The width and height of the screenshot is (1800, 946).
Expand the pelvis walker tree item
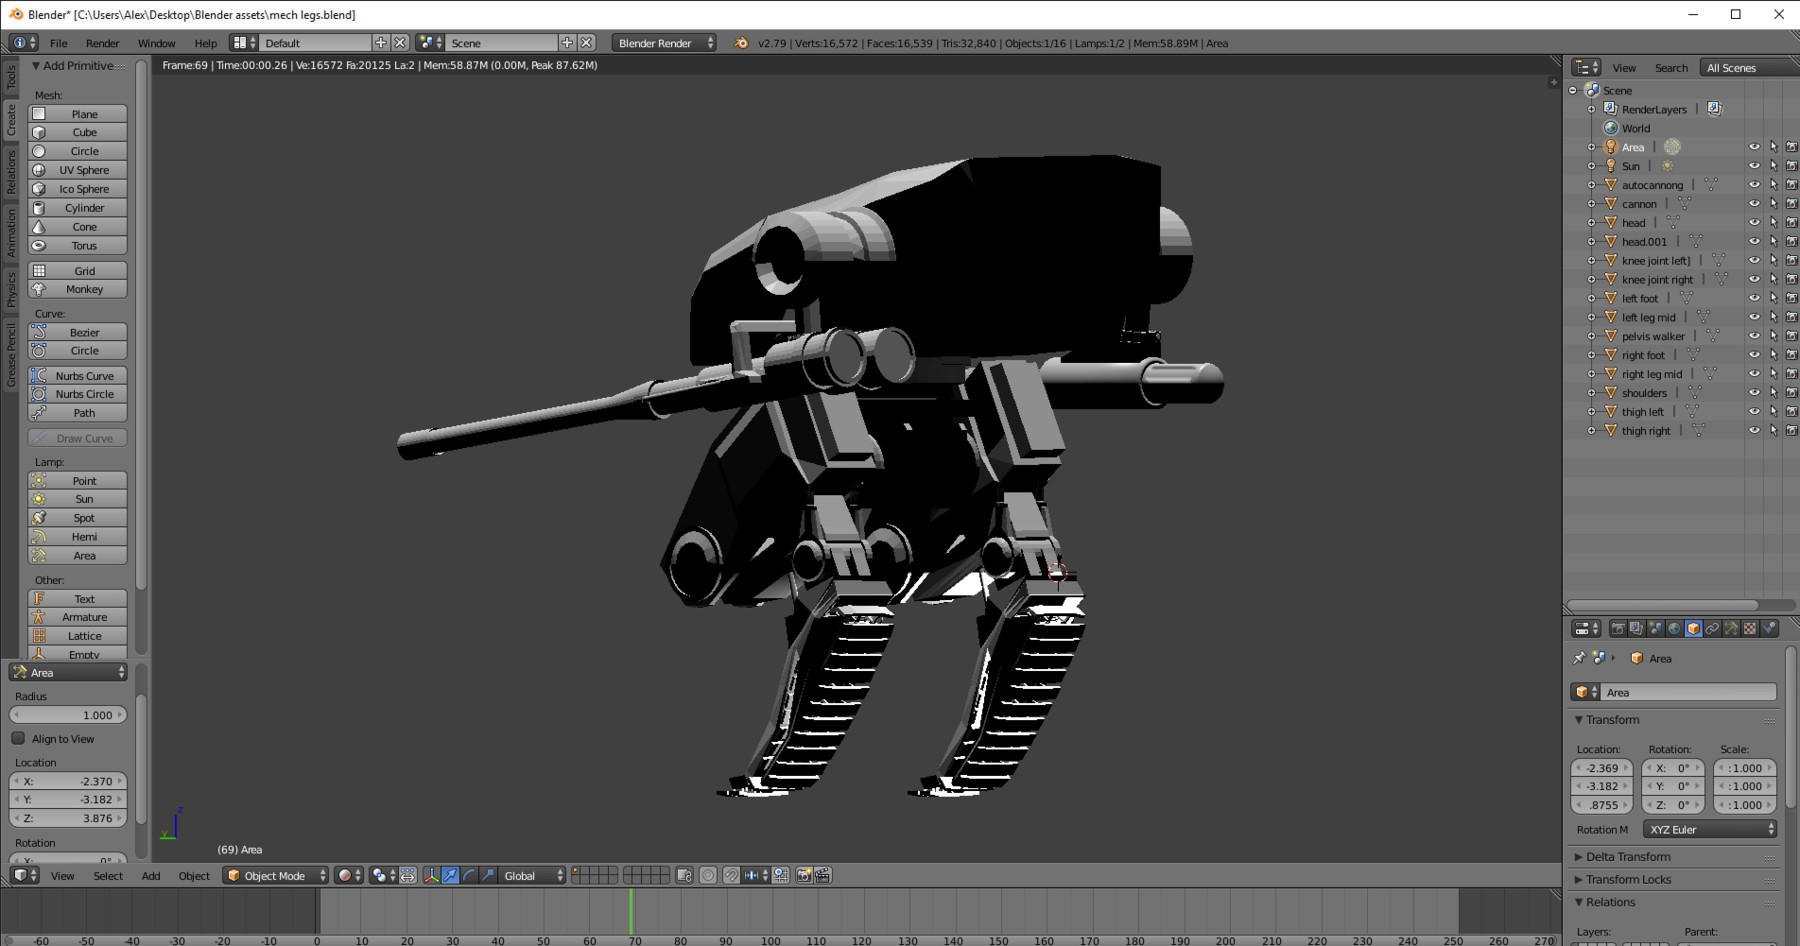pos(1591,337)
